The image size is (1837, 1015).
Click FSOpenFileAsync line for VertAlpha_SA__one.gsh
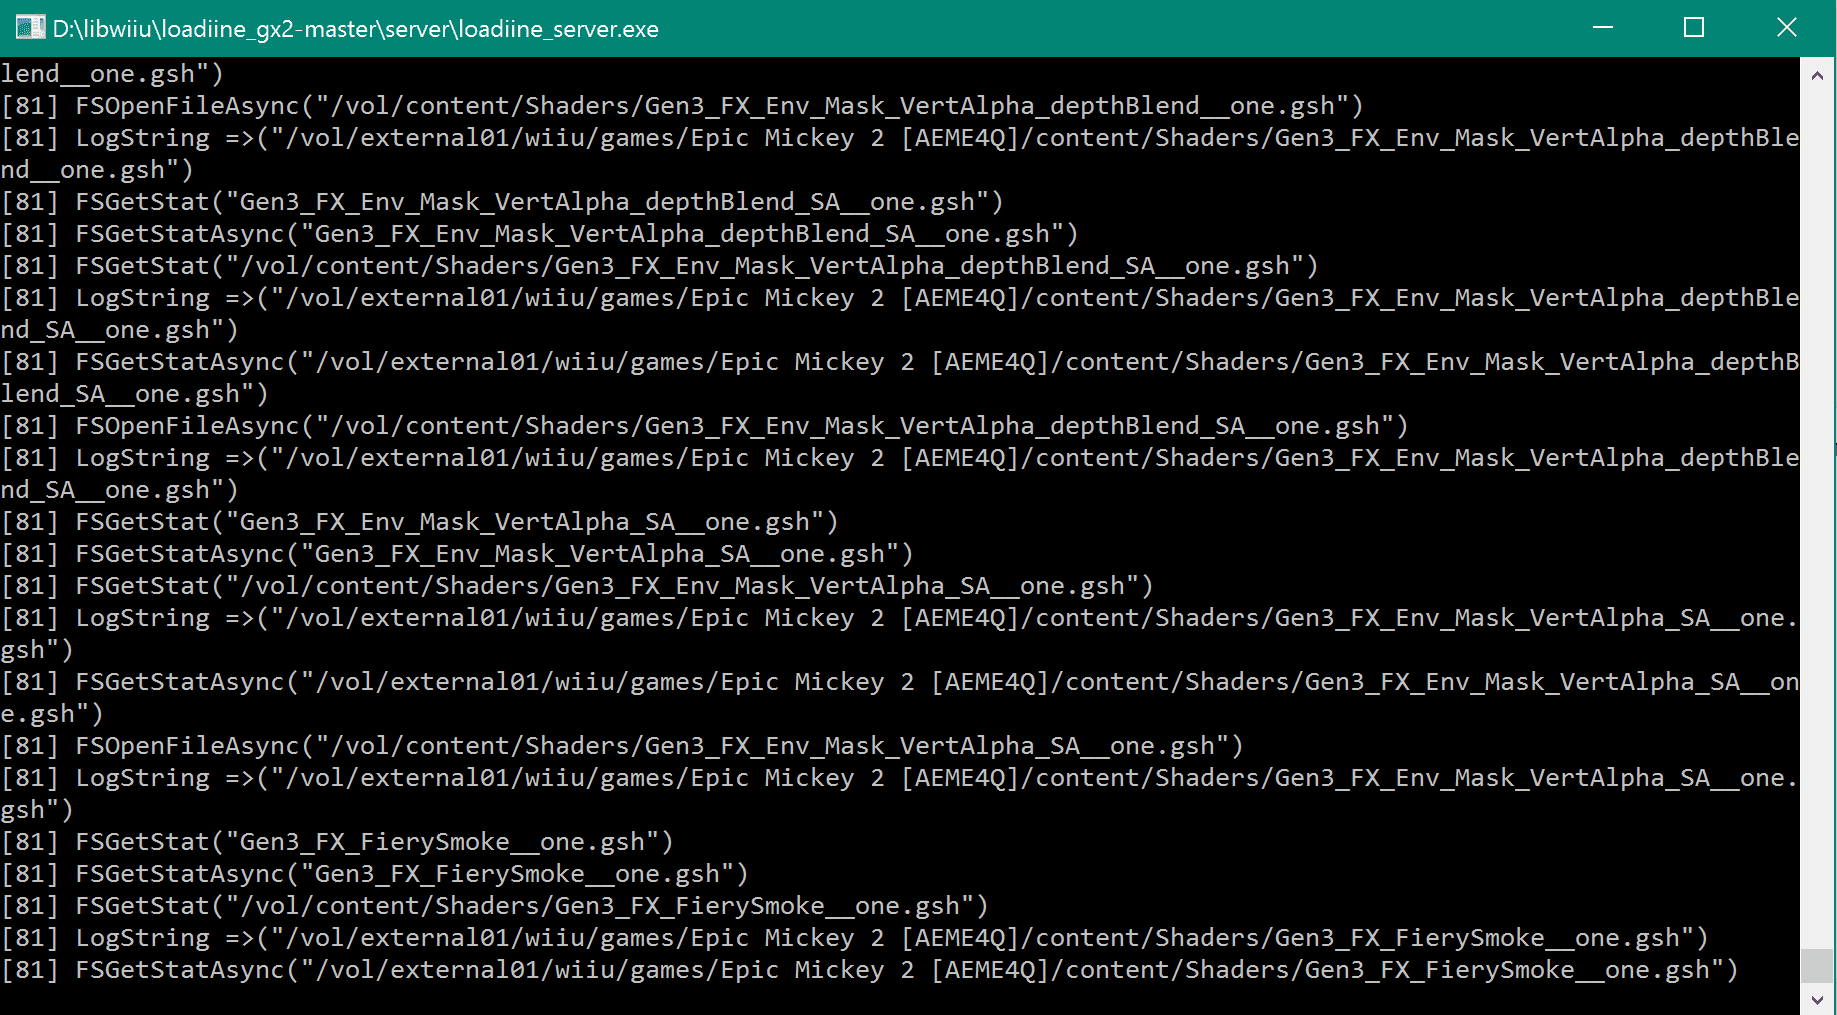622,746
